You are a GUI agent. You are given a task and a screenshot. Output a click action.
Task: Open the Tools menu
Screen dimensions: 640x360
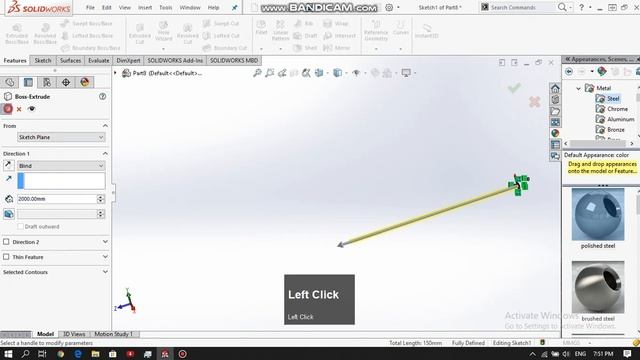165,7
